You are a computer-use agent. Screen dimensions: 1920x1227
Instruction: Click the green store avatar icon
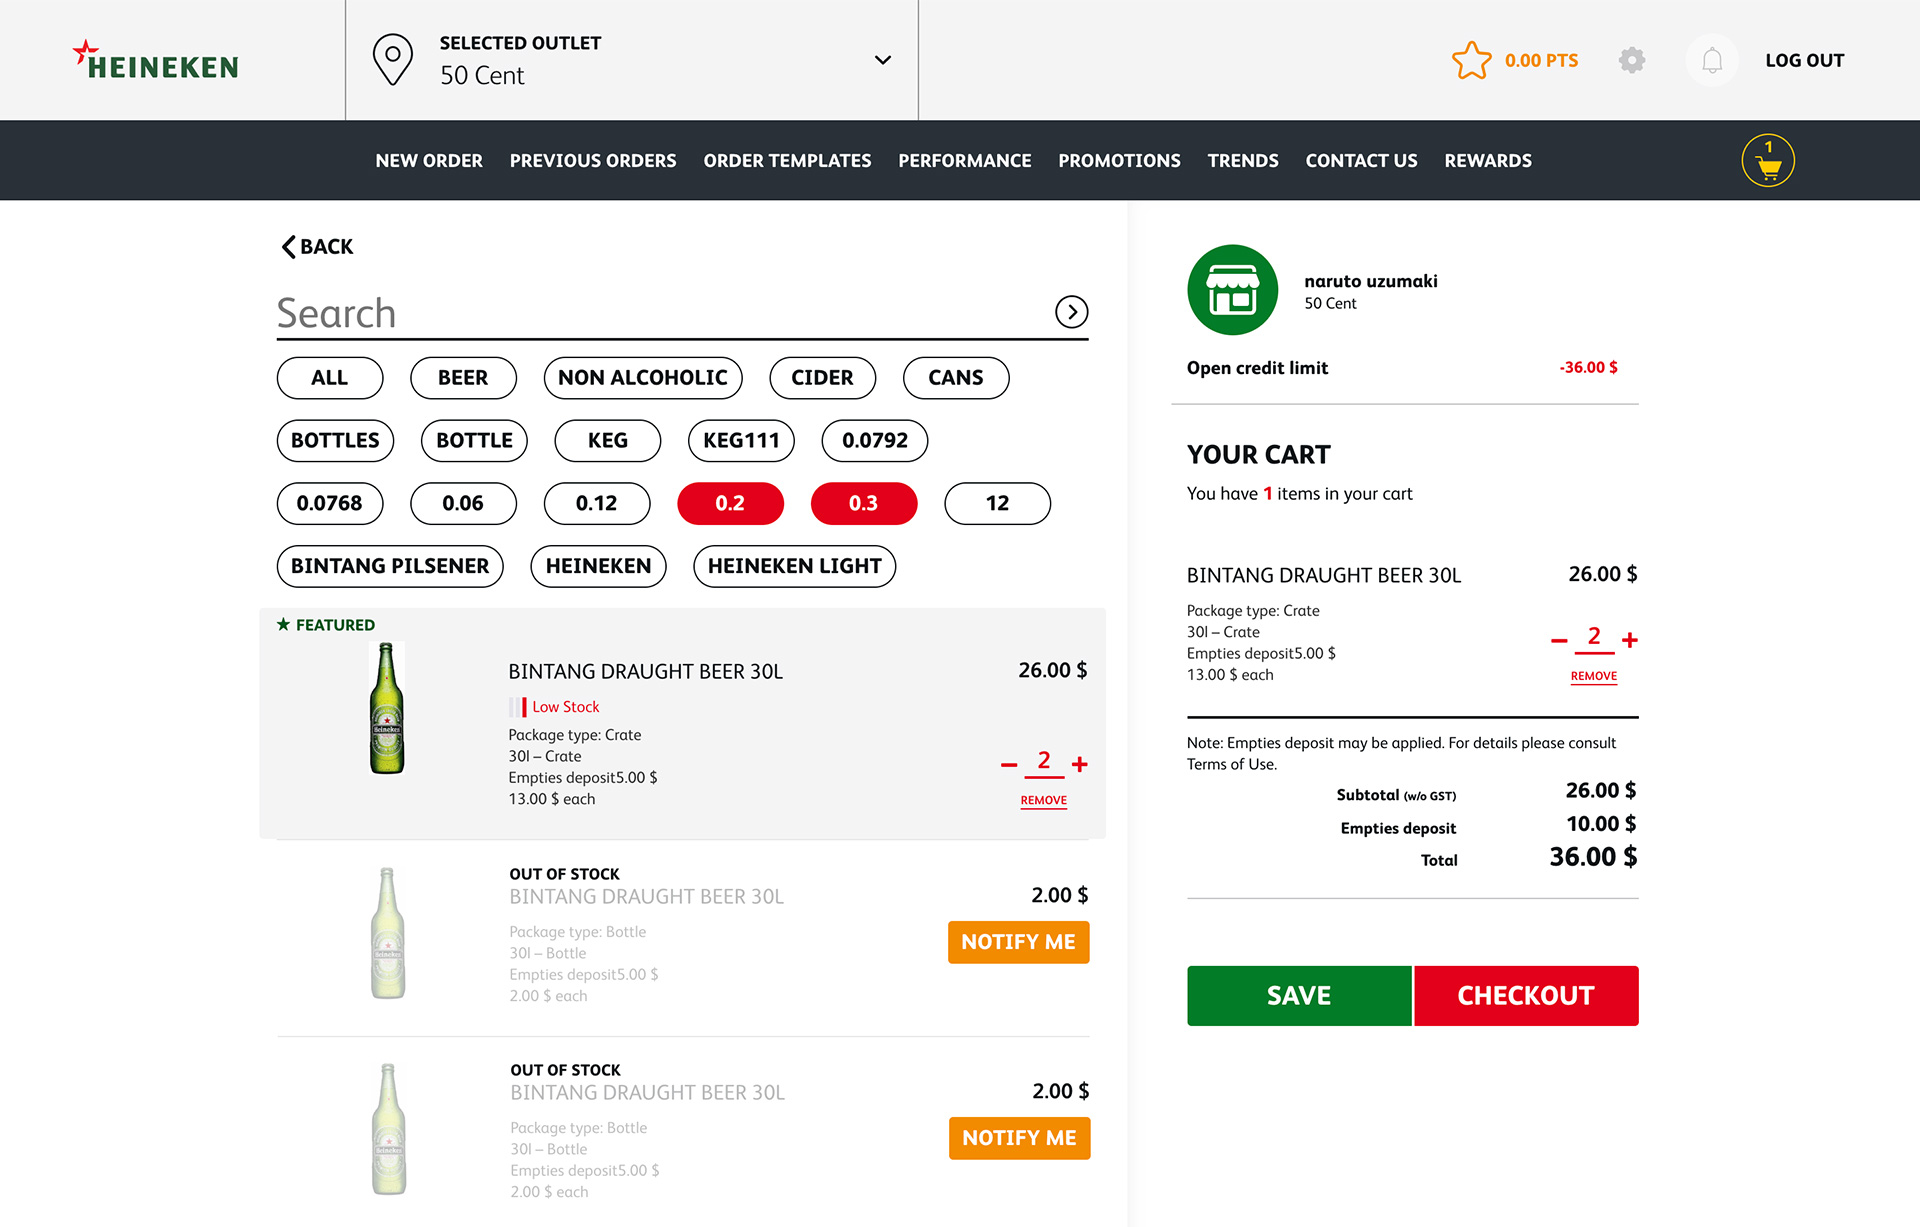click(1232, 290)
